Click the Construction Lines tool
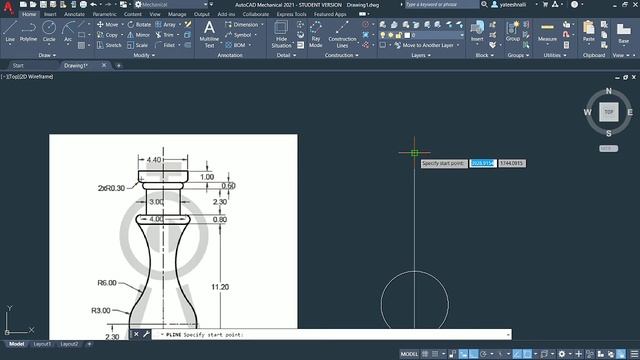Screen dimensions: 640x360 coord(342,34)
